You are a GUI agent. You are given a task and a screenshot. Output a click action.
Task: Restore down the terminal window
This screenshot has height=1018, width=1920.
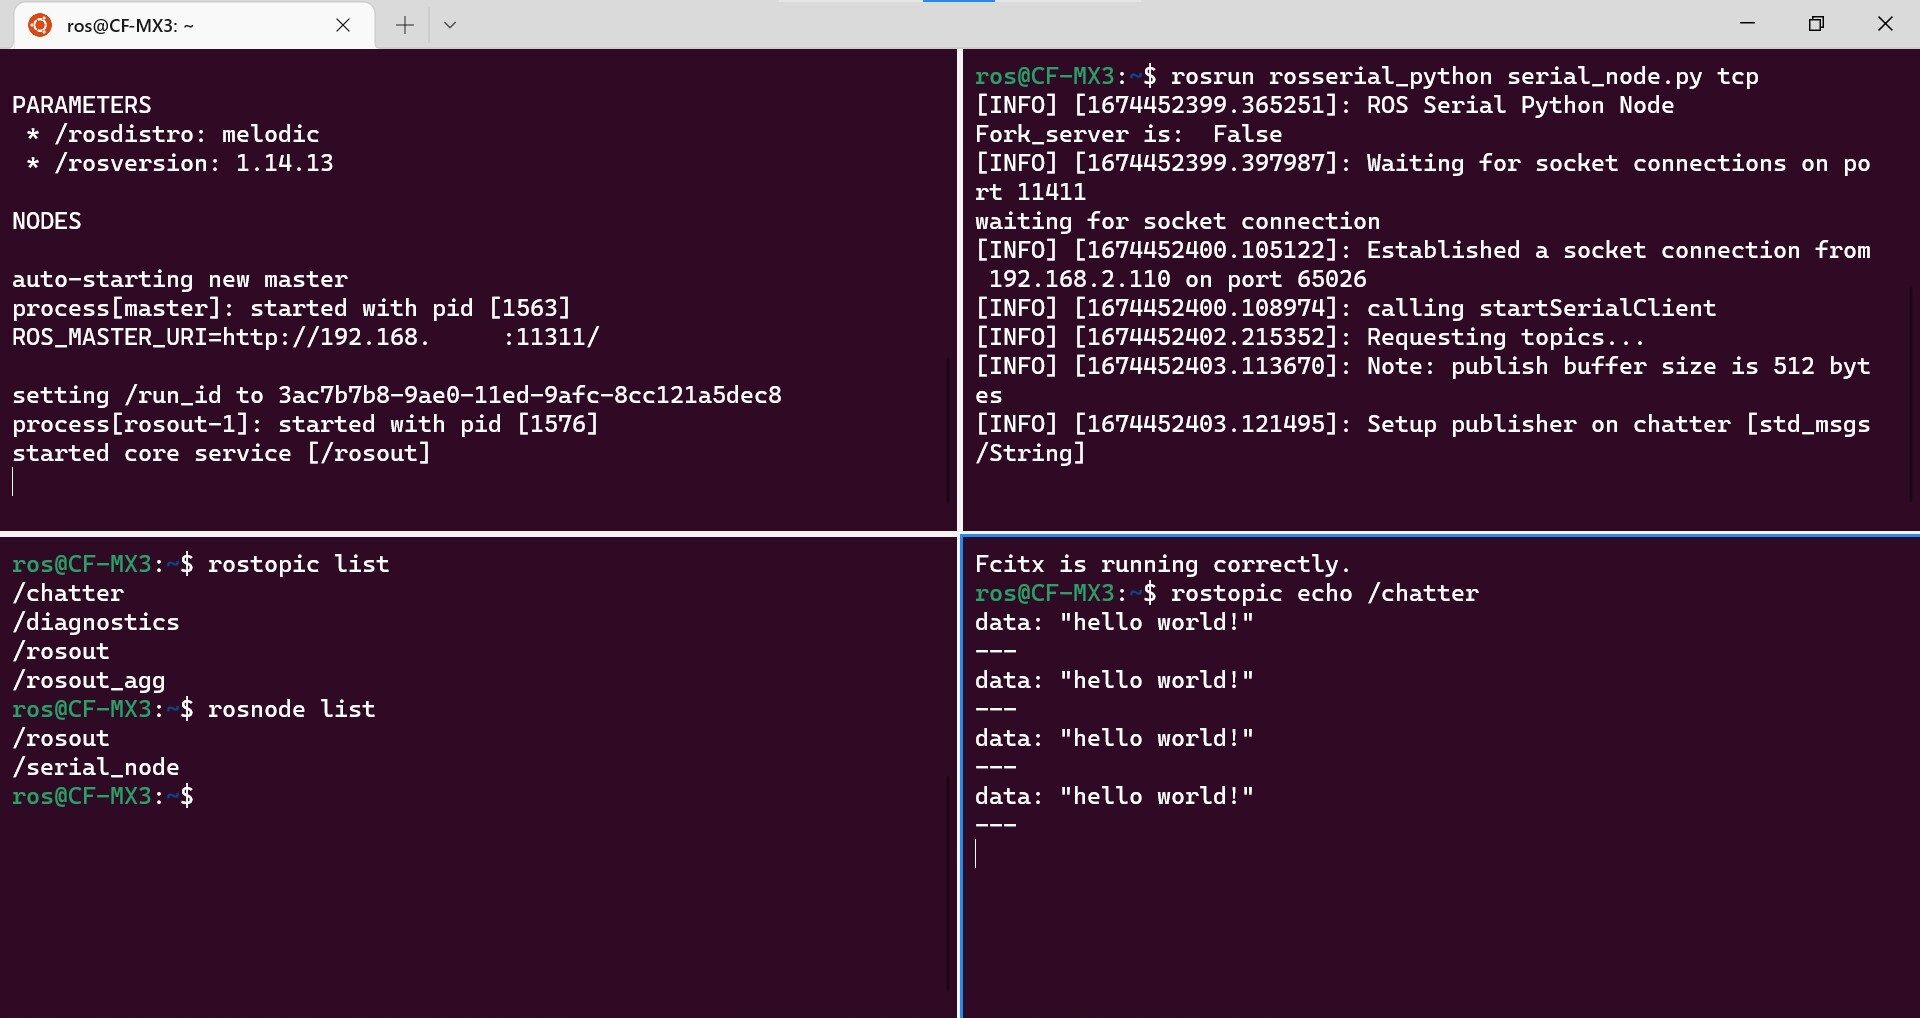tap(1816, 23)
